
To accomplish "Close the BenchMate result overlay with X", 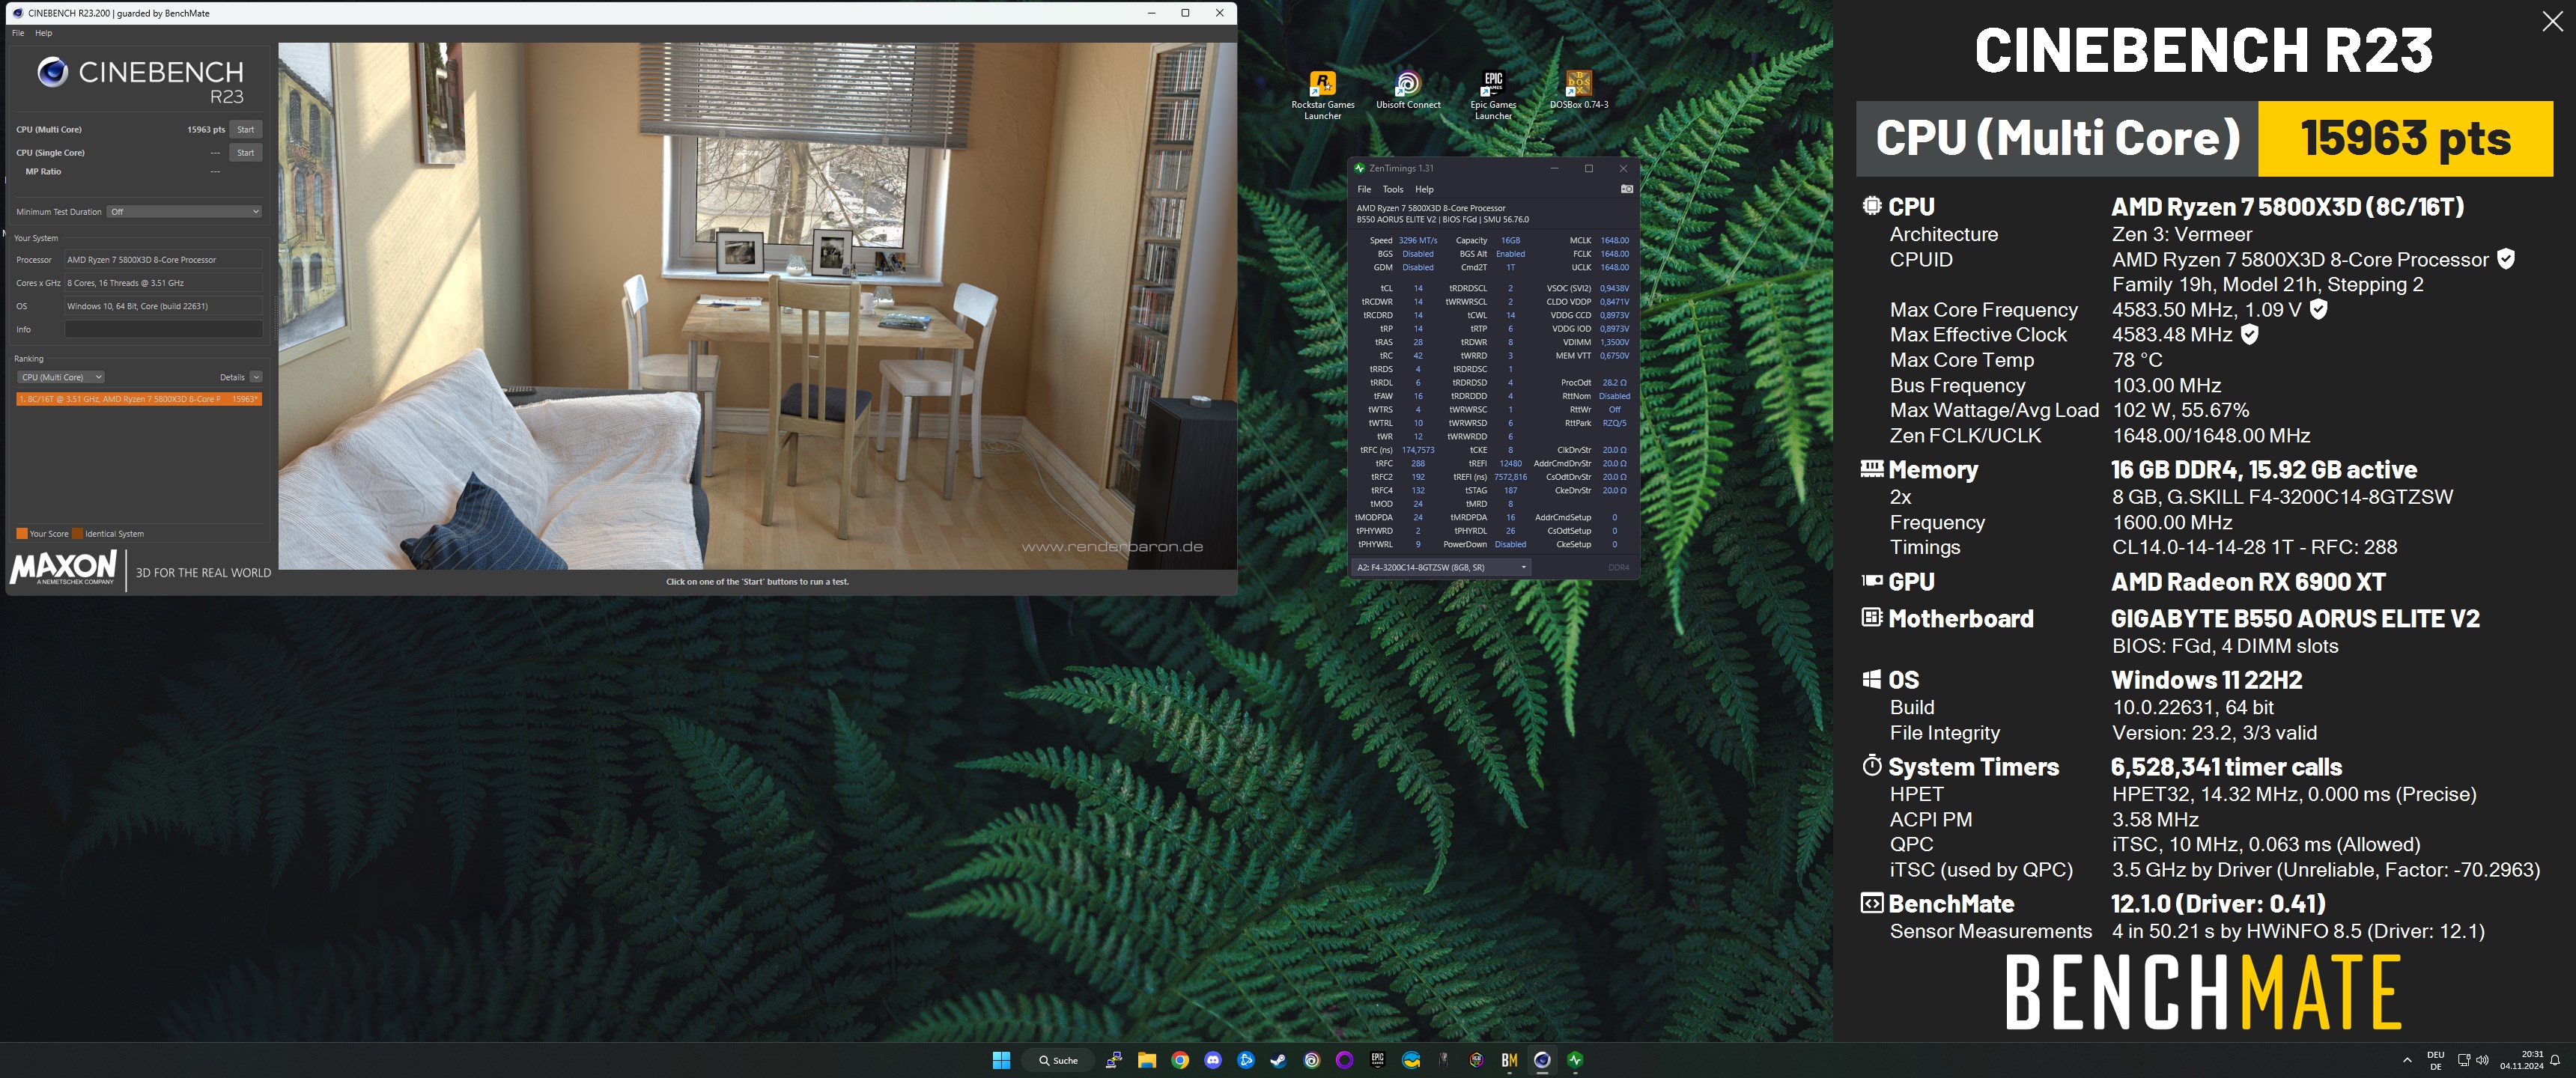I will click(2552, 22).
